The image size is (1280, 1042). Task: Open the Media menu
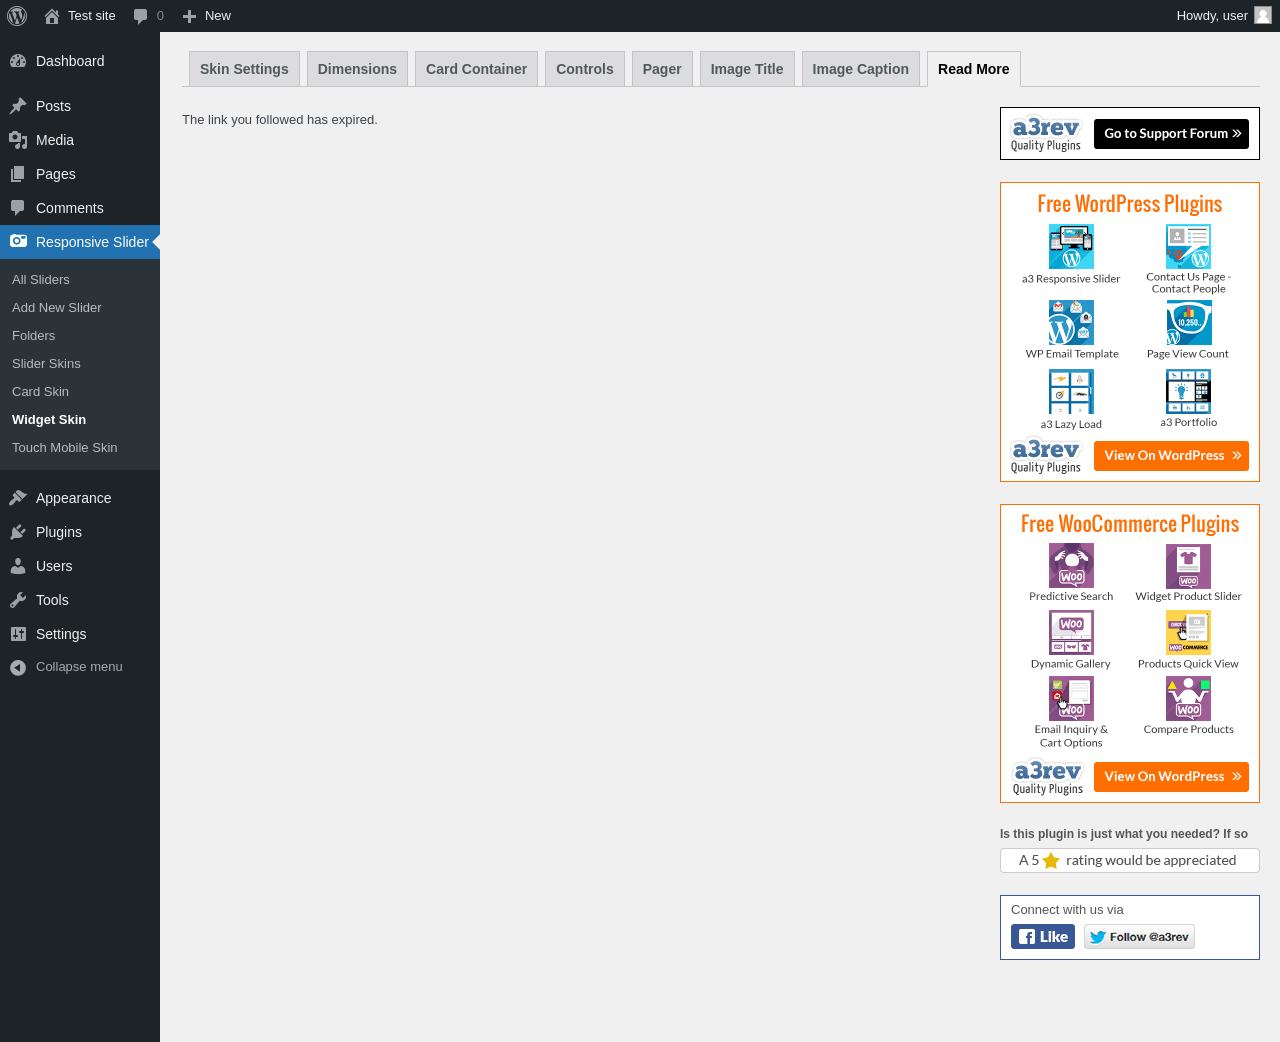[80, 140]
